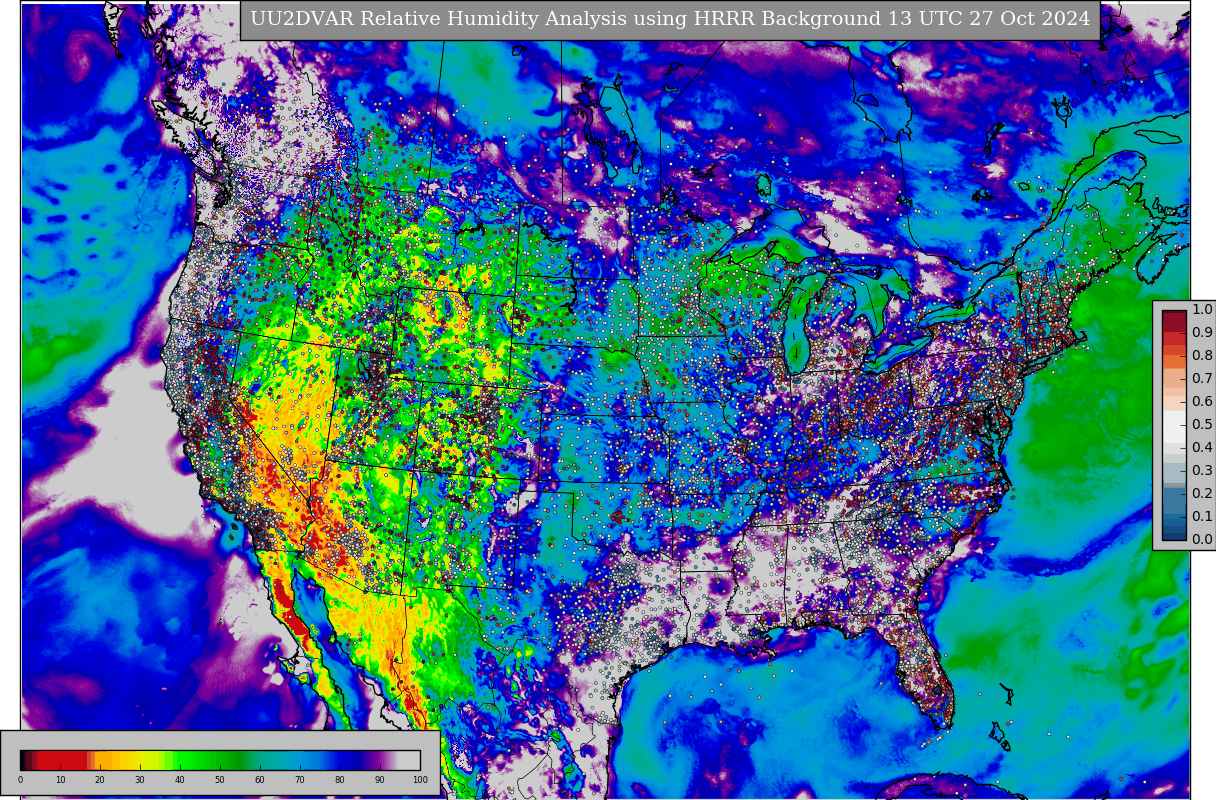1216x800 pixels.
Task: Click the "20" tick on humidity colorbar
Action: [x=100, y=780]
